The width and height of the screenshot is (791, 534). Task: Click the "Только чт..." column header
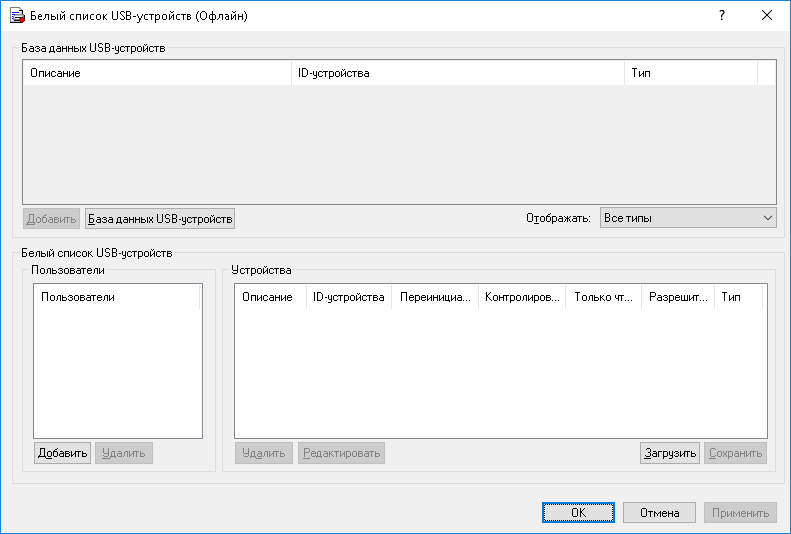click(x=603, y=297)
